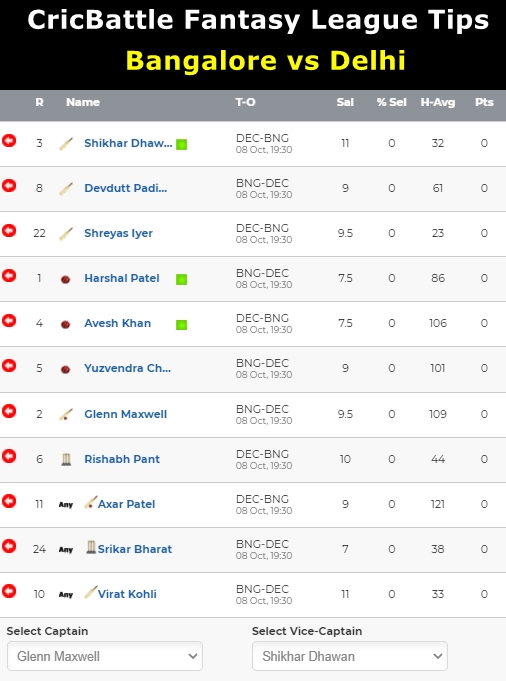Viewport: 506px width, 681px height.
Task: Sort table by Pts column header
Action: [x=484, y=102]
